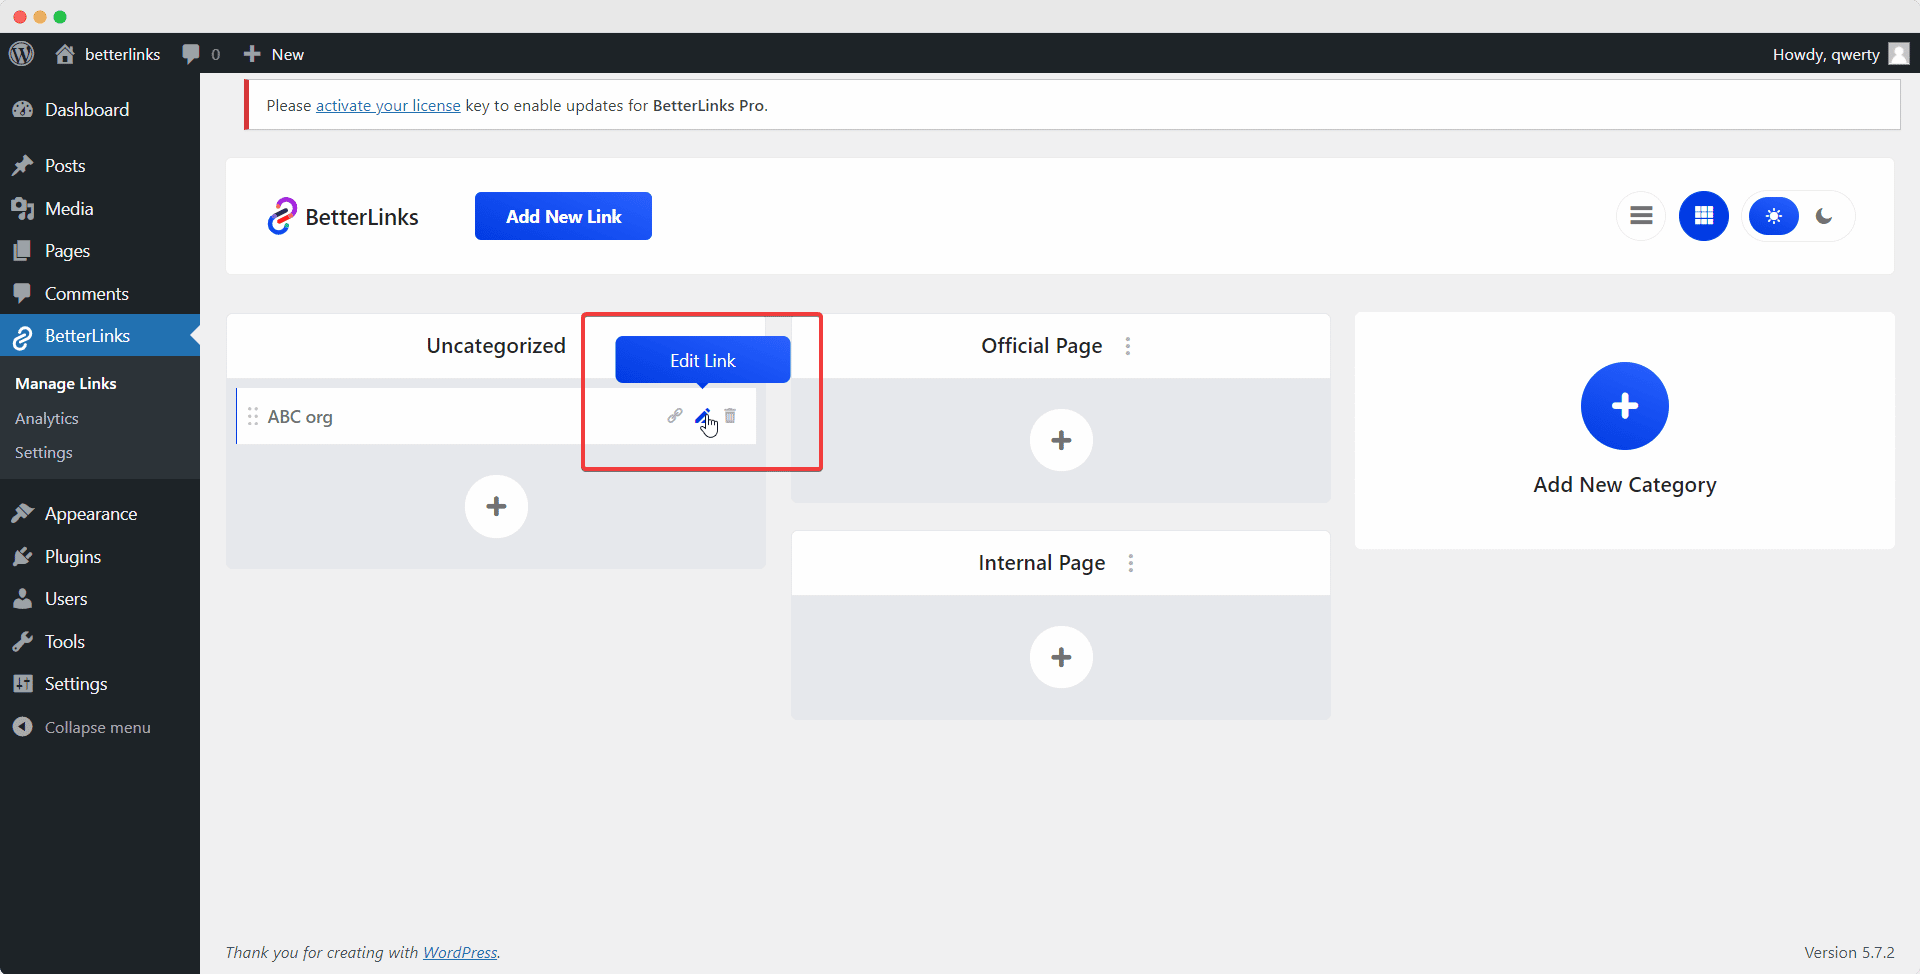Click the Add New Link button

pyautogui.click(x=563, y=215)
